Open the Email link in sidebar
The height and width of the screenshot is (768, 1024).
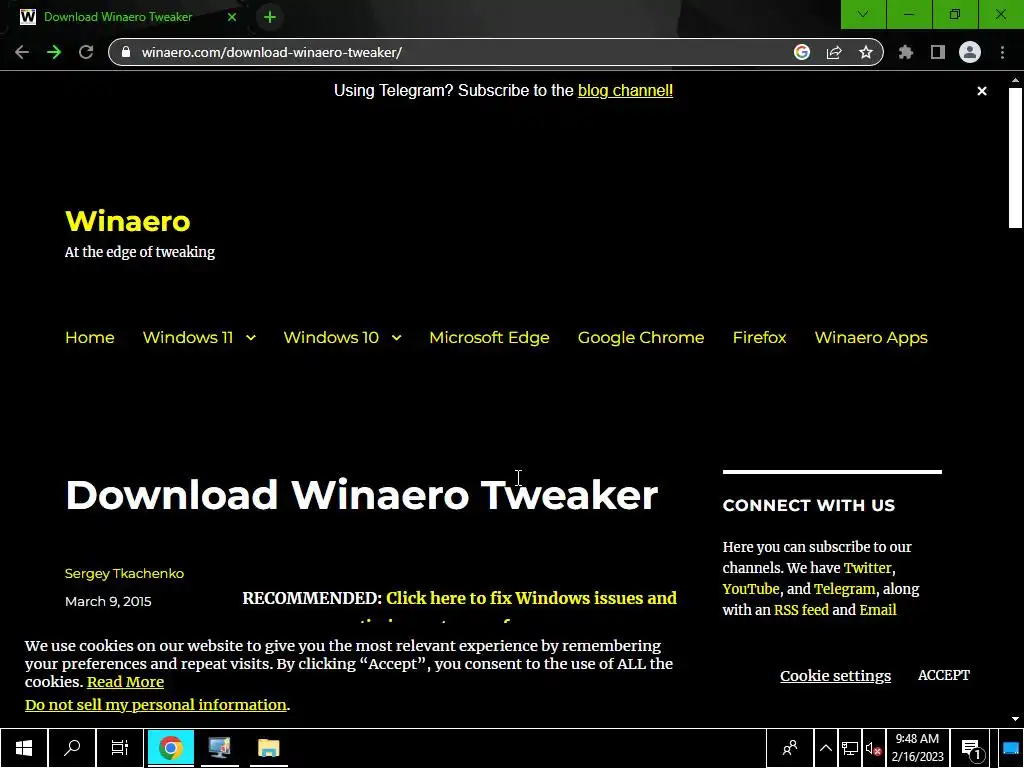[878, 610]
